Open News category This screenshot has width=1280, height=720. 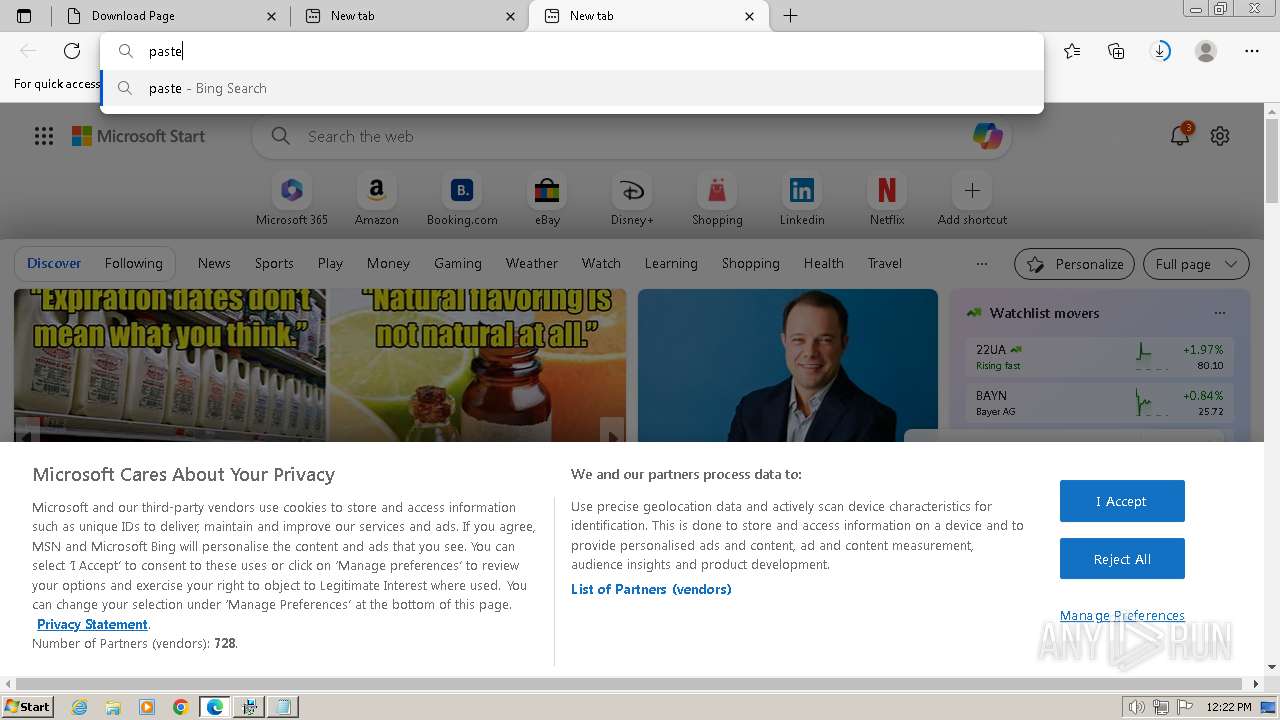214,264
